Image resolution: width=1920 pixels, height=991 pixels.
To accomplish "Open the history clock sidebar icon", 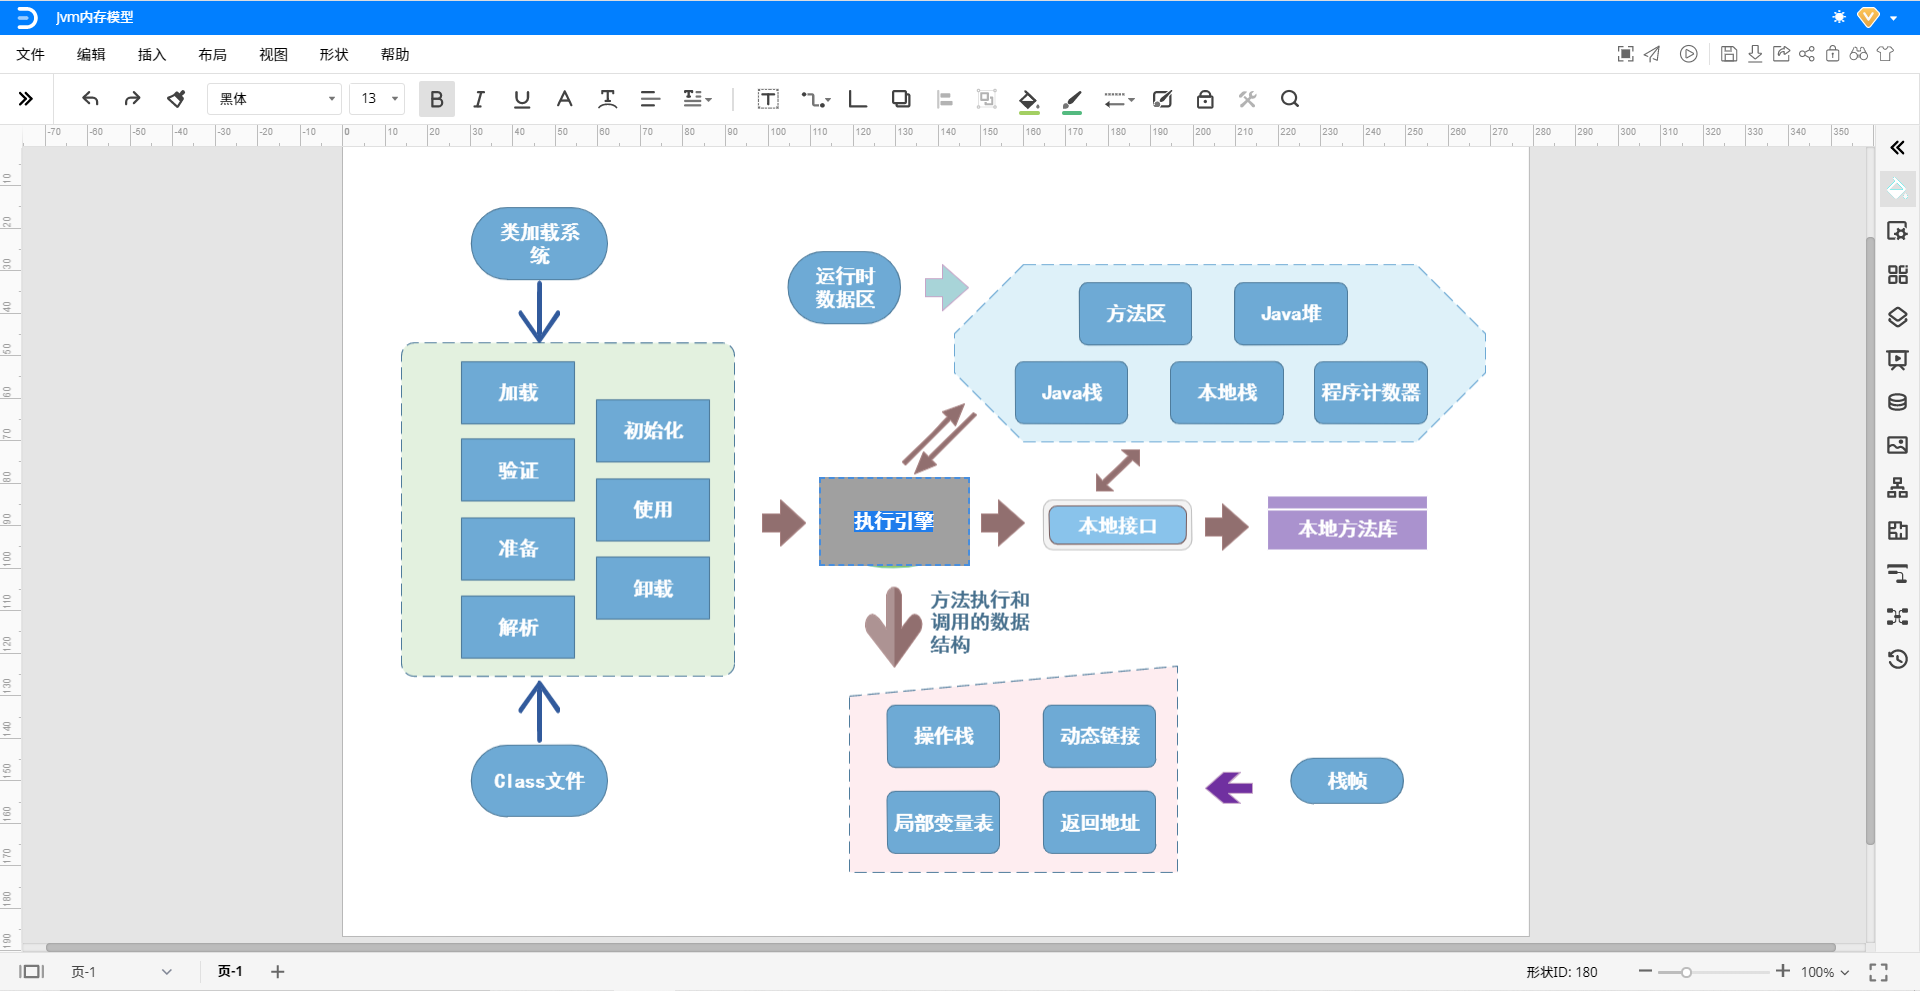I will (1897, 659).
